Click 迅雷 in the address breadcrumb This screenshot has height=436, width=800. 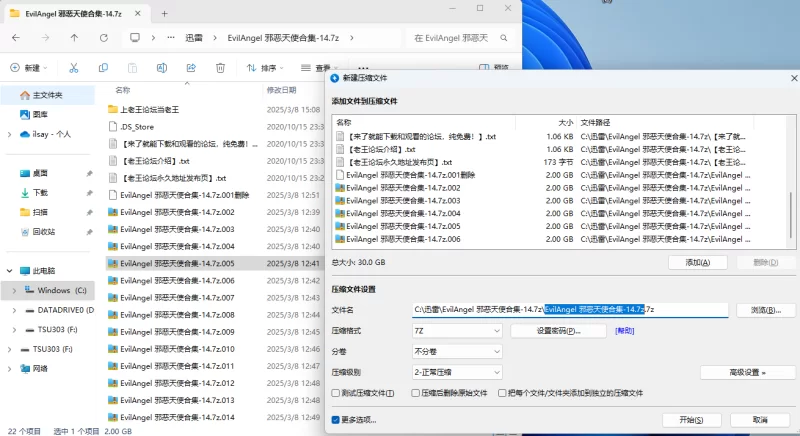coord(194,38)
